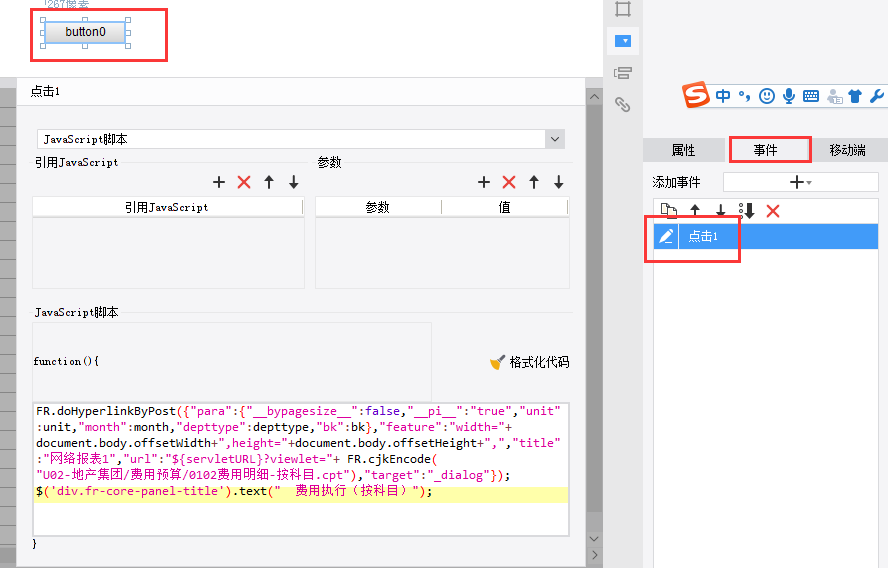Toggle Chinese/English input mode 中
The image size is (888, 568).
[x=723, y=96]
